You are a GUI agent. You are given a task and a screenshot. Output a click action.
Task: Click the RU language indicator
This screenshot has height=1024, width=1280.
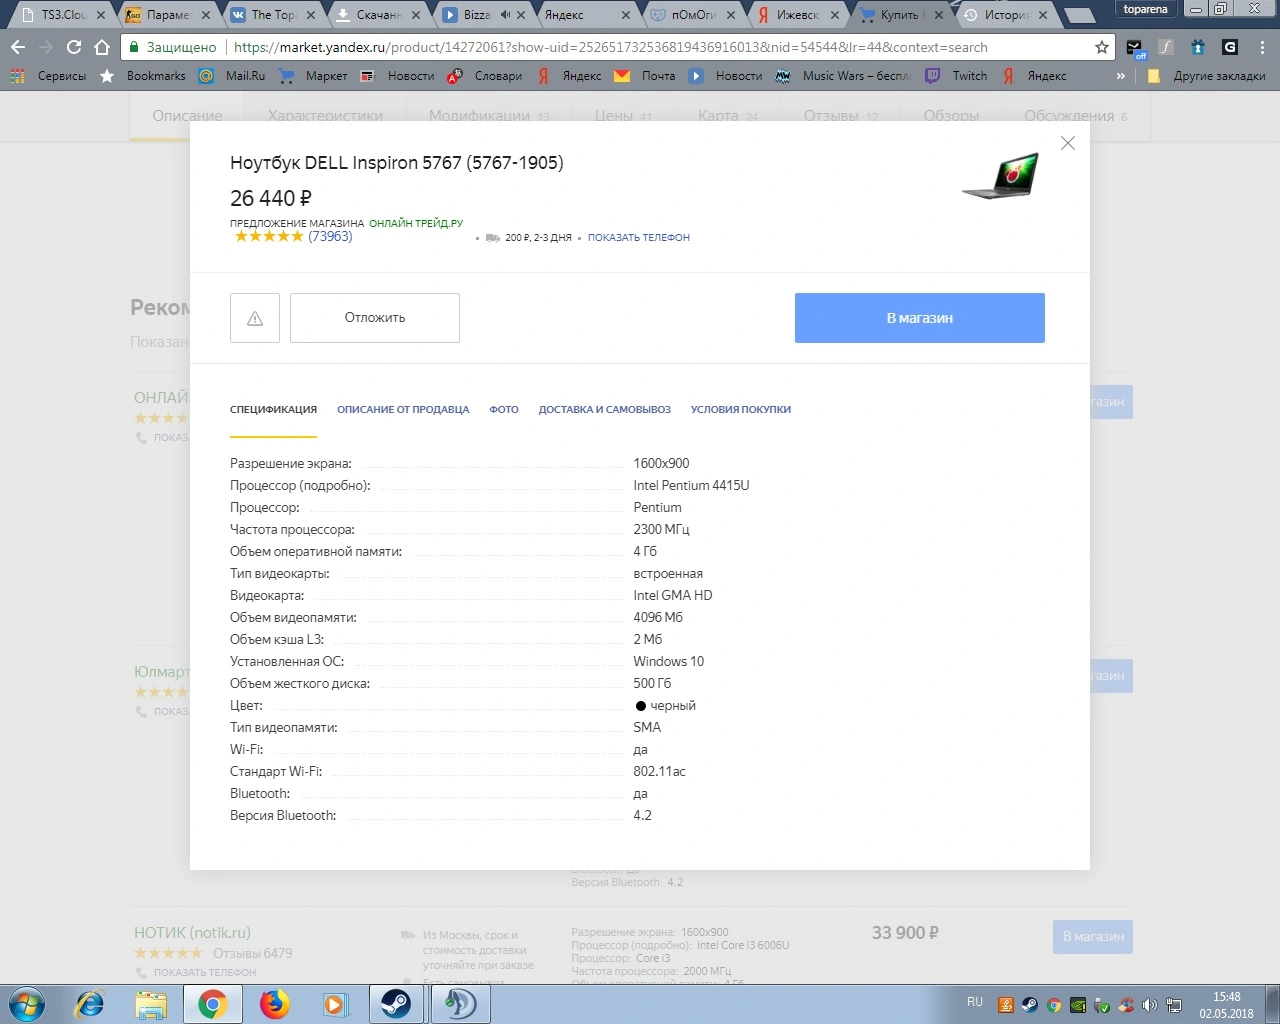975,1002
